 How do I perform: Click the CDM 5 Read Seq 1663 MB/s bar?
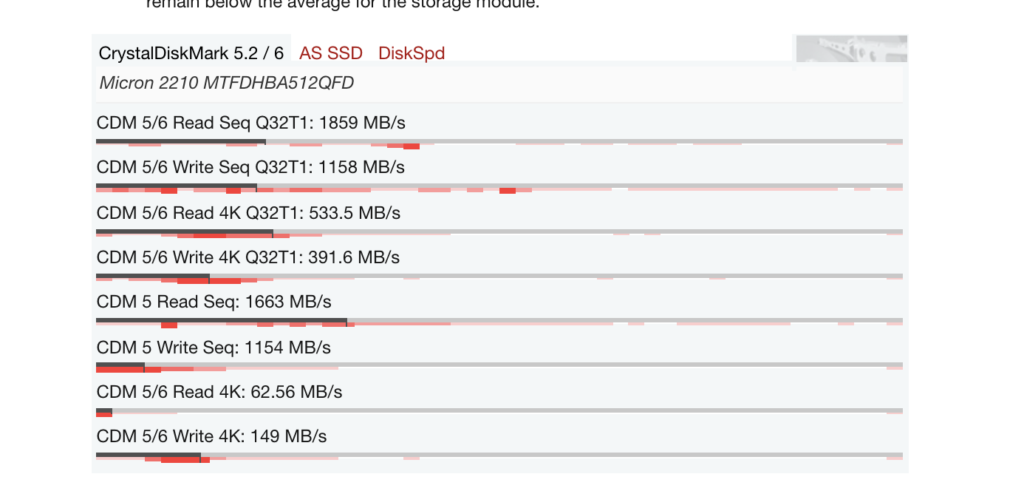500,323
